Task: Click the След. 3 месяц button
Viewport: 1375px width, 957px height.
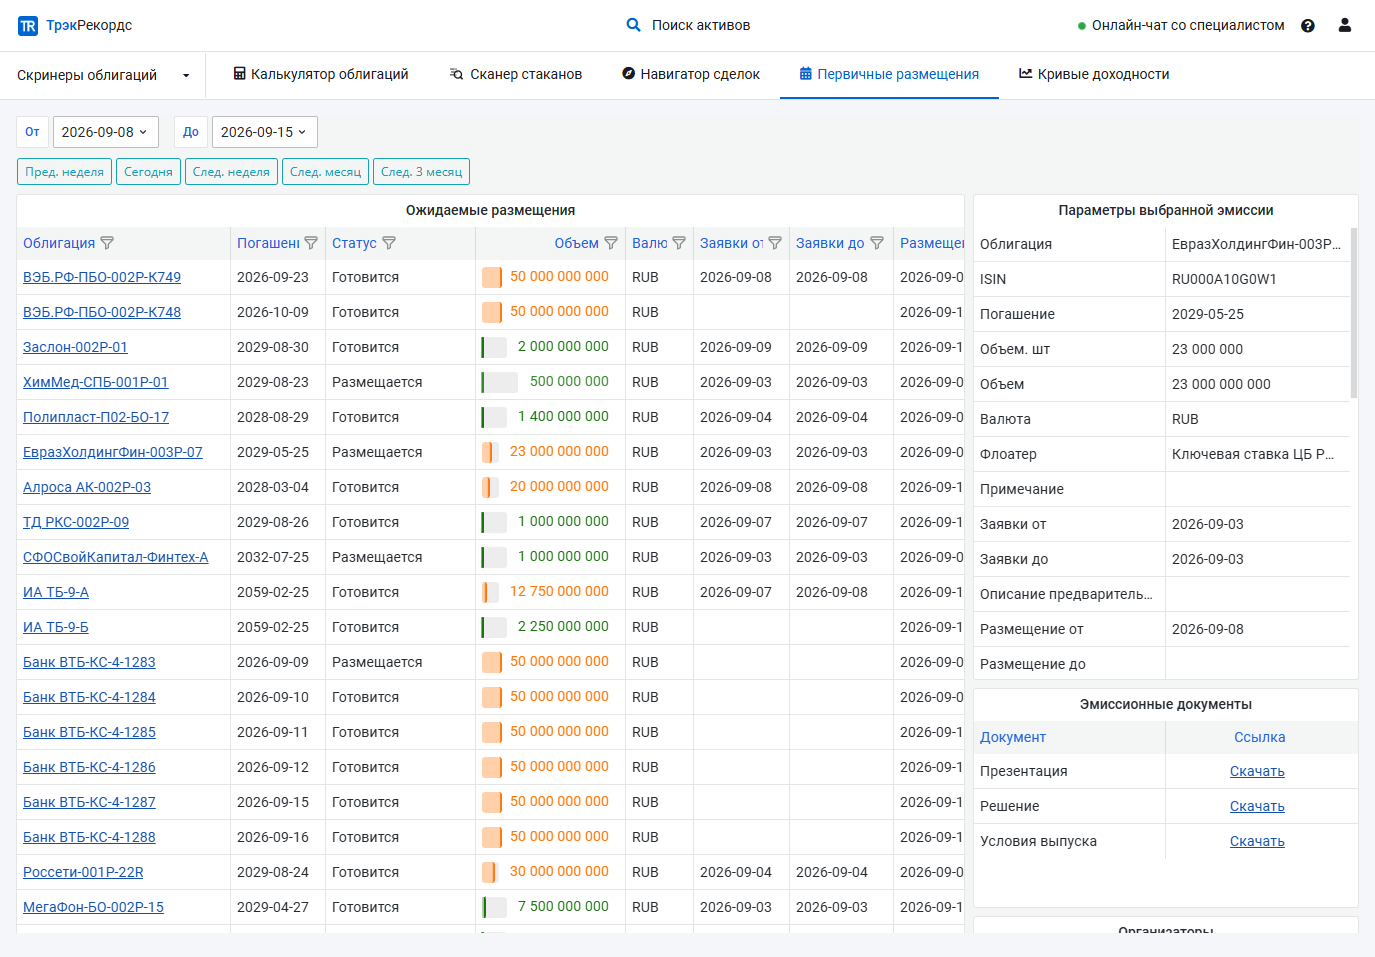Action: coord(421,172)
